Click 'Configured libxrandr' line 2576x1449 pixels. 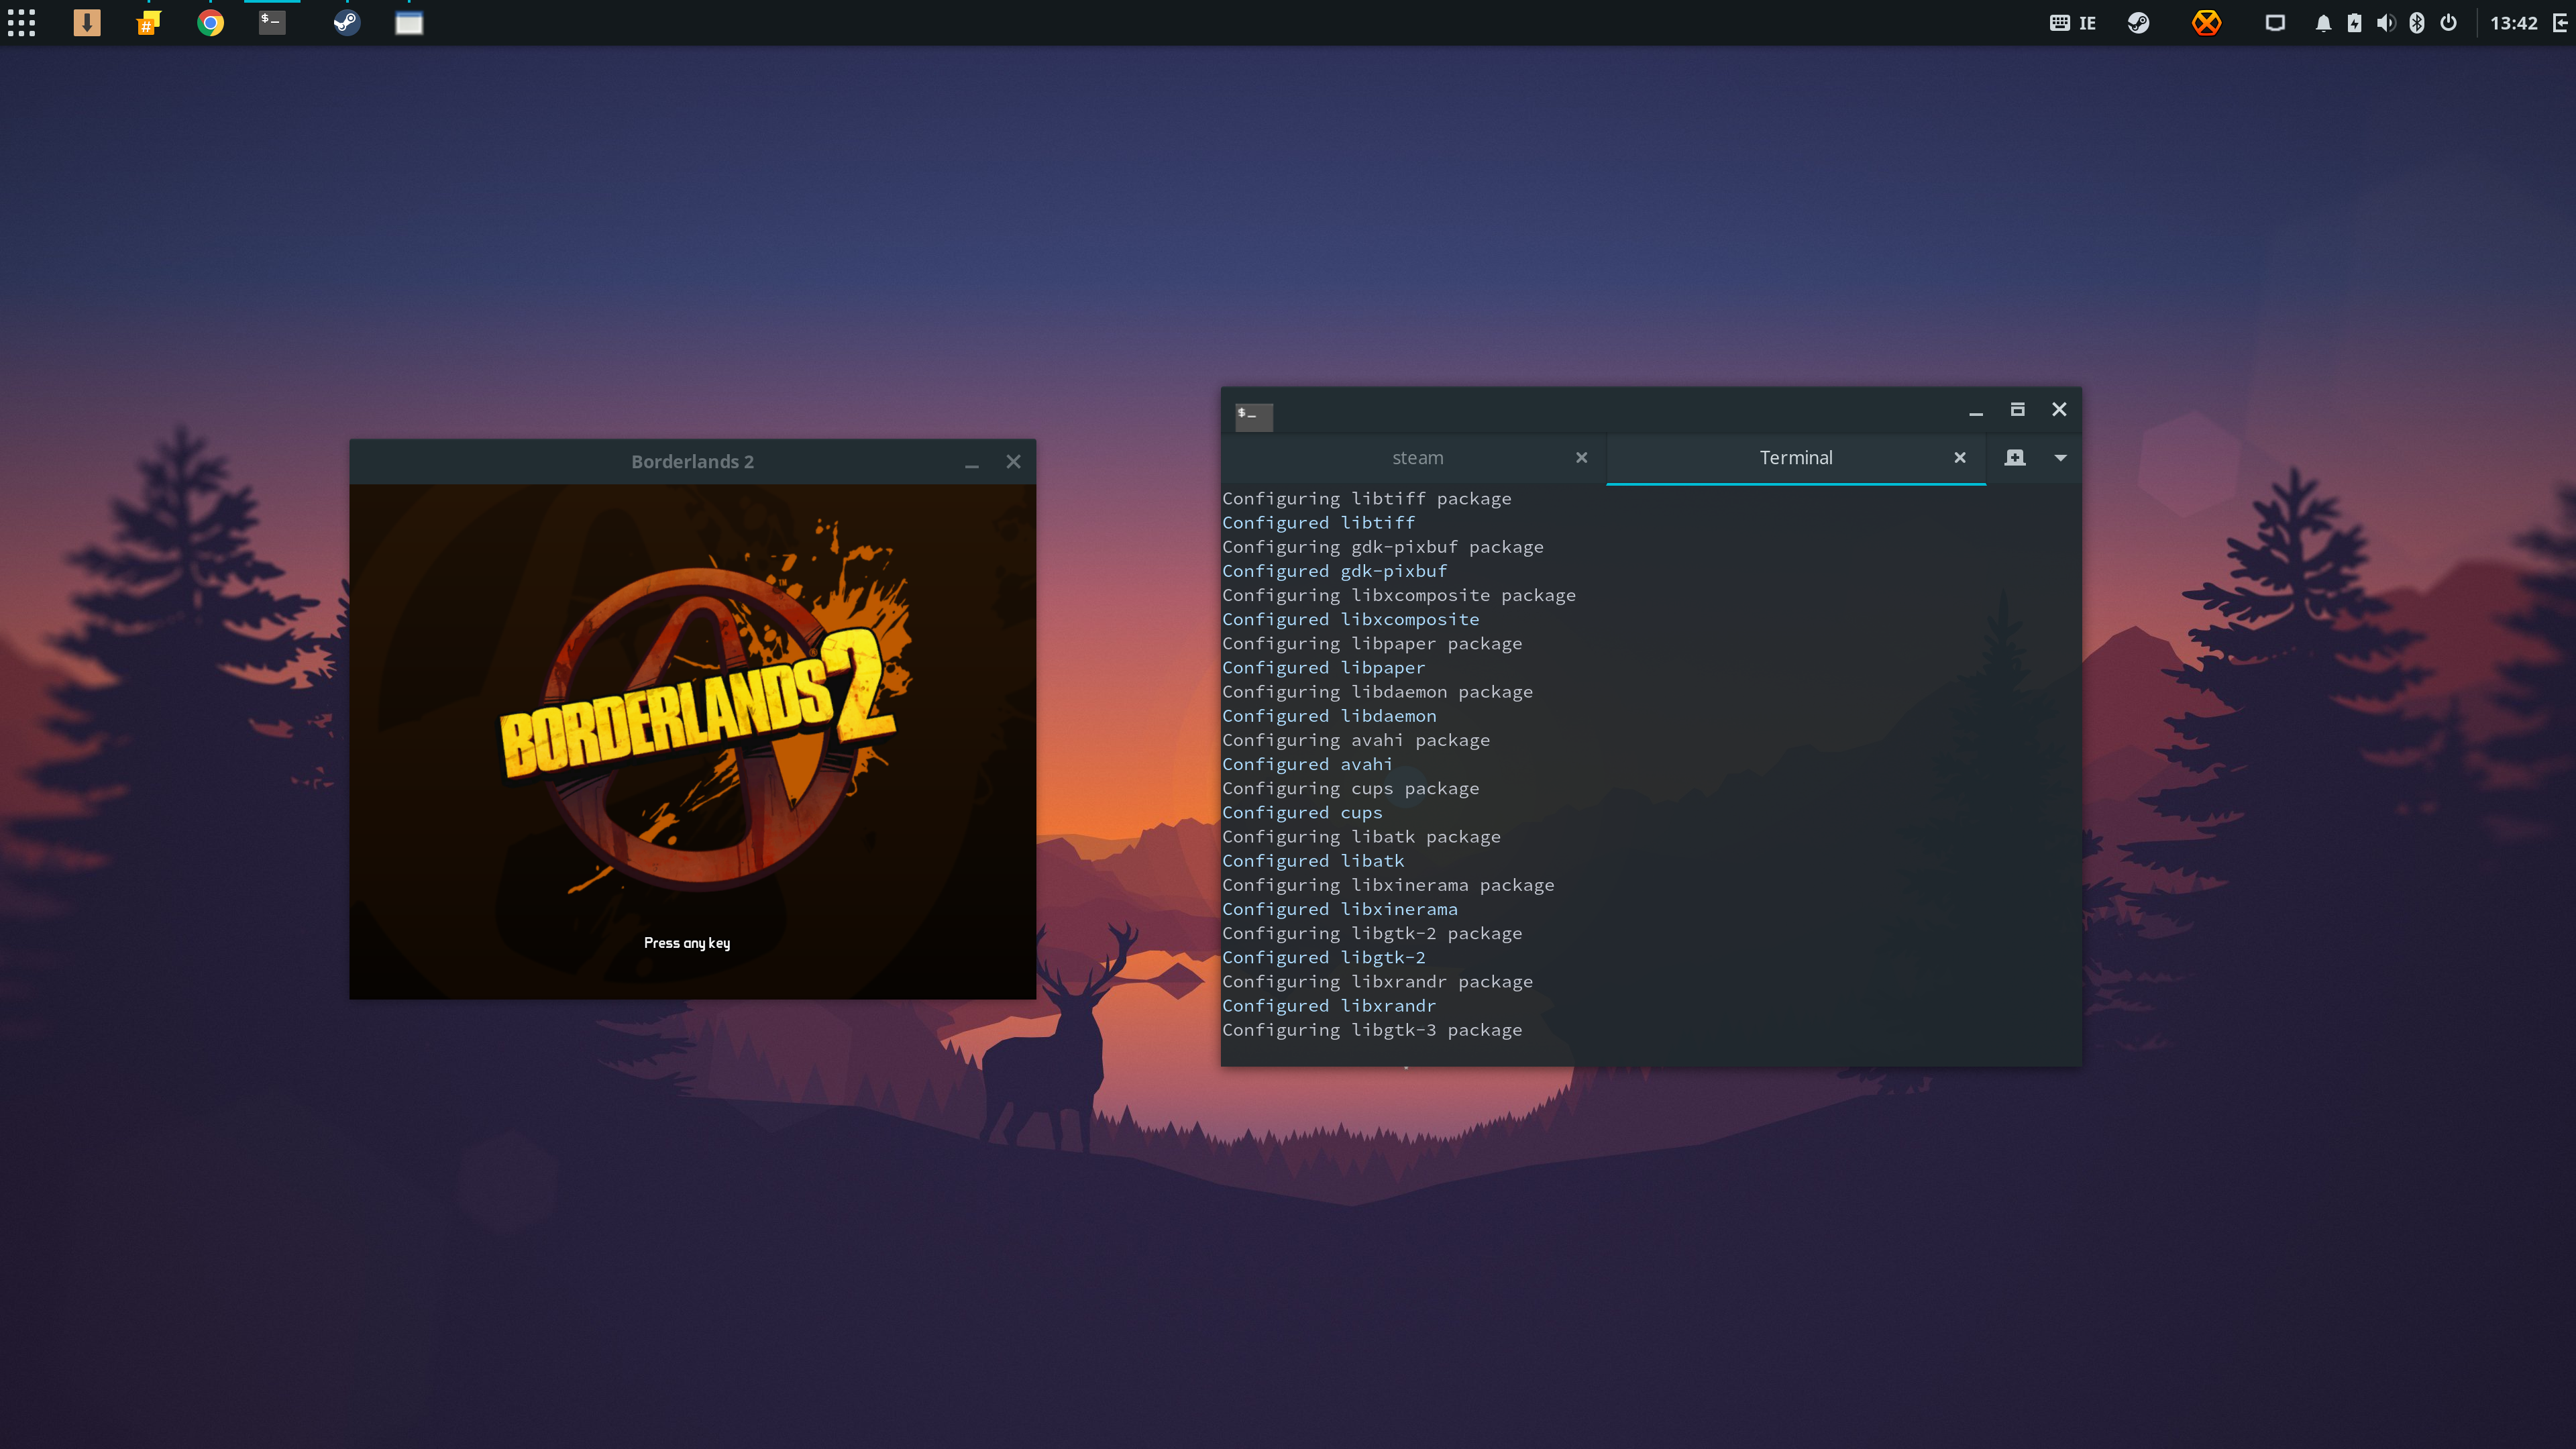pos(1329,1006)
